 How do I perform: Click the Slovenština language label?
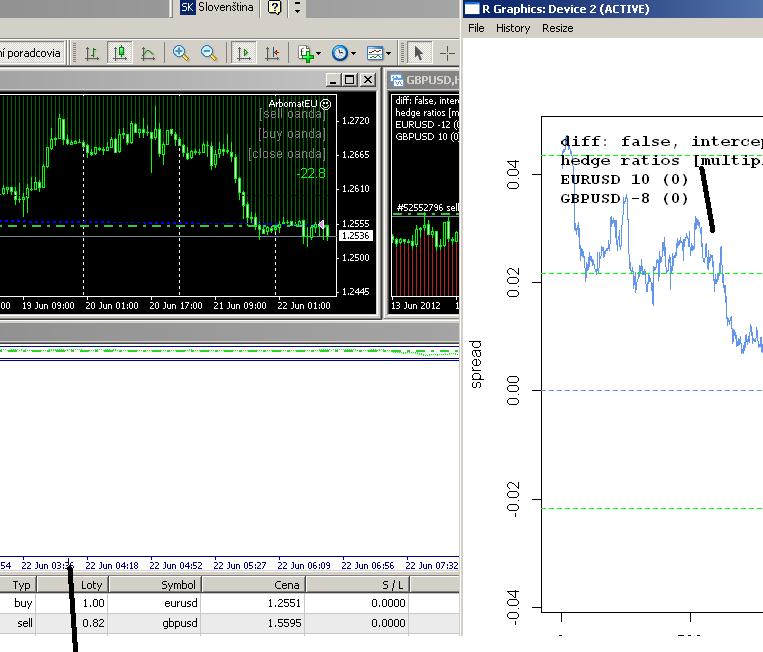pos(226,7)
